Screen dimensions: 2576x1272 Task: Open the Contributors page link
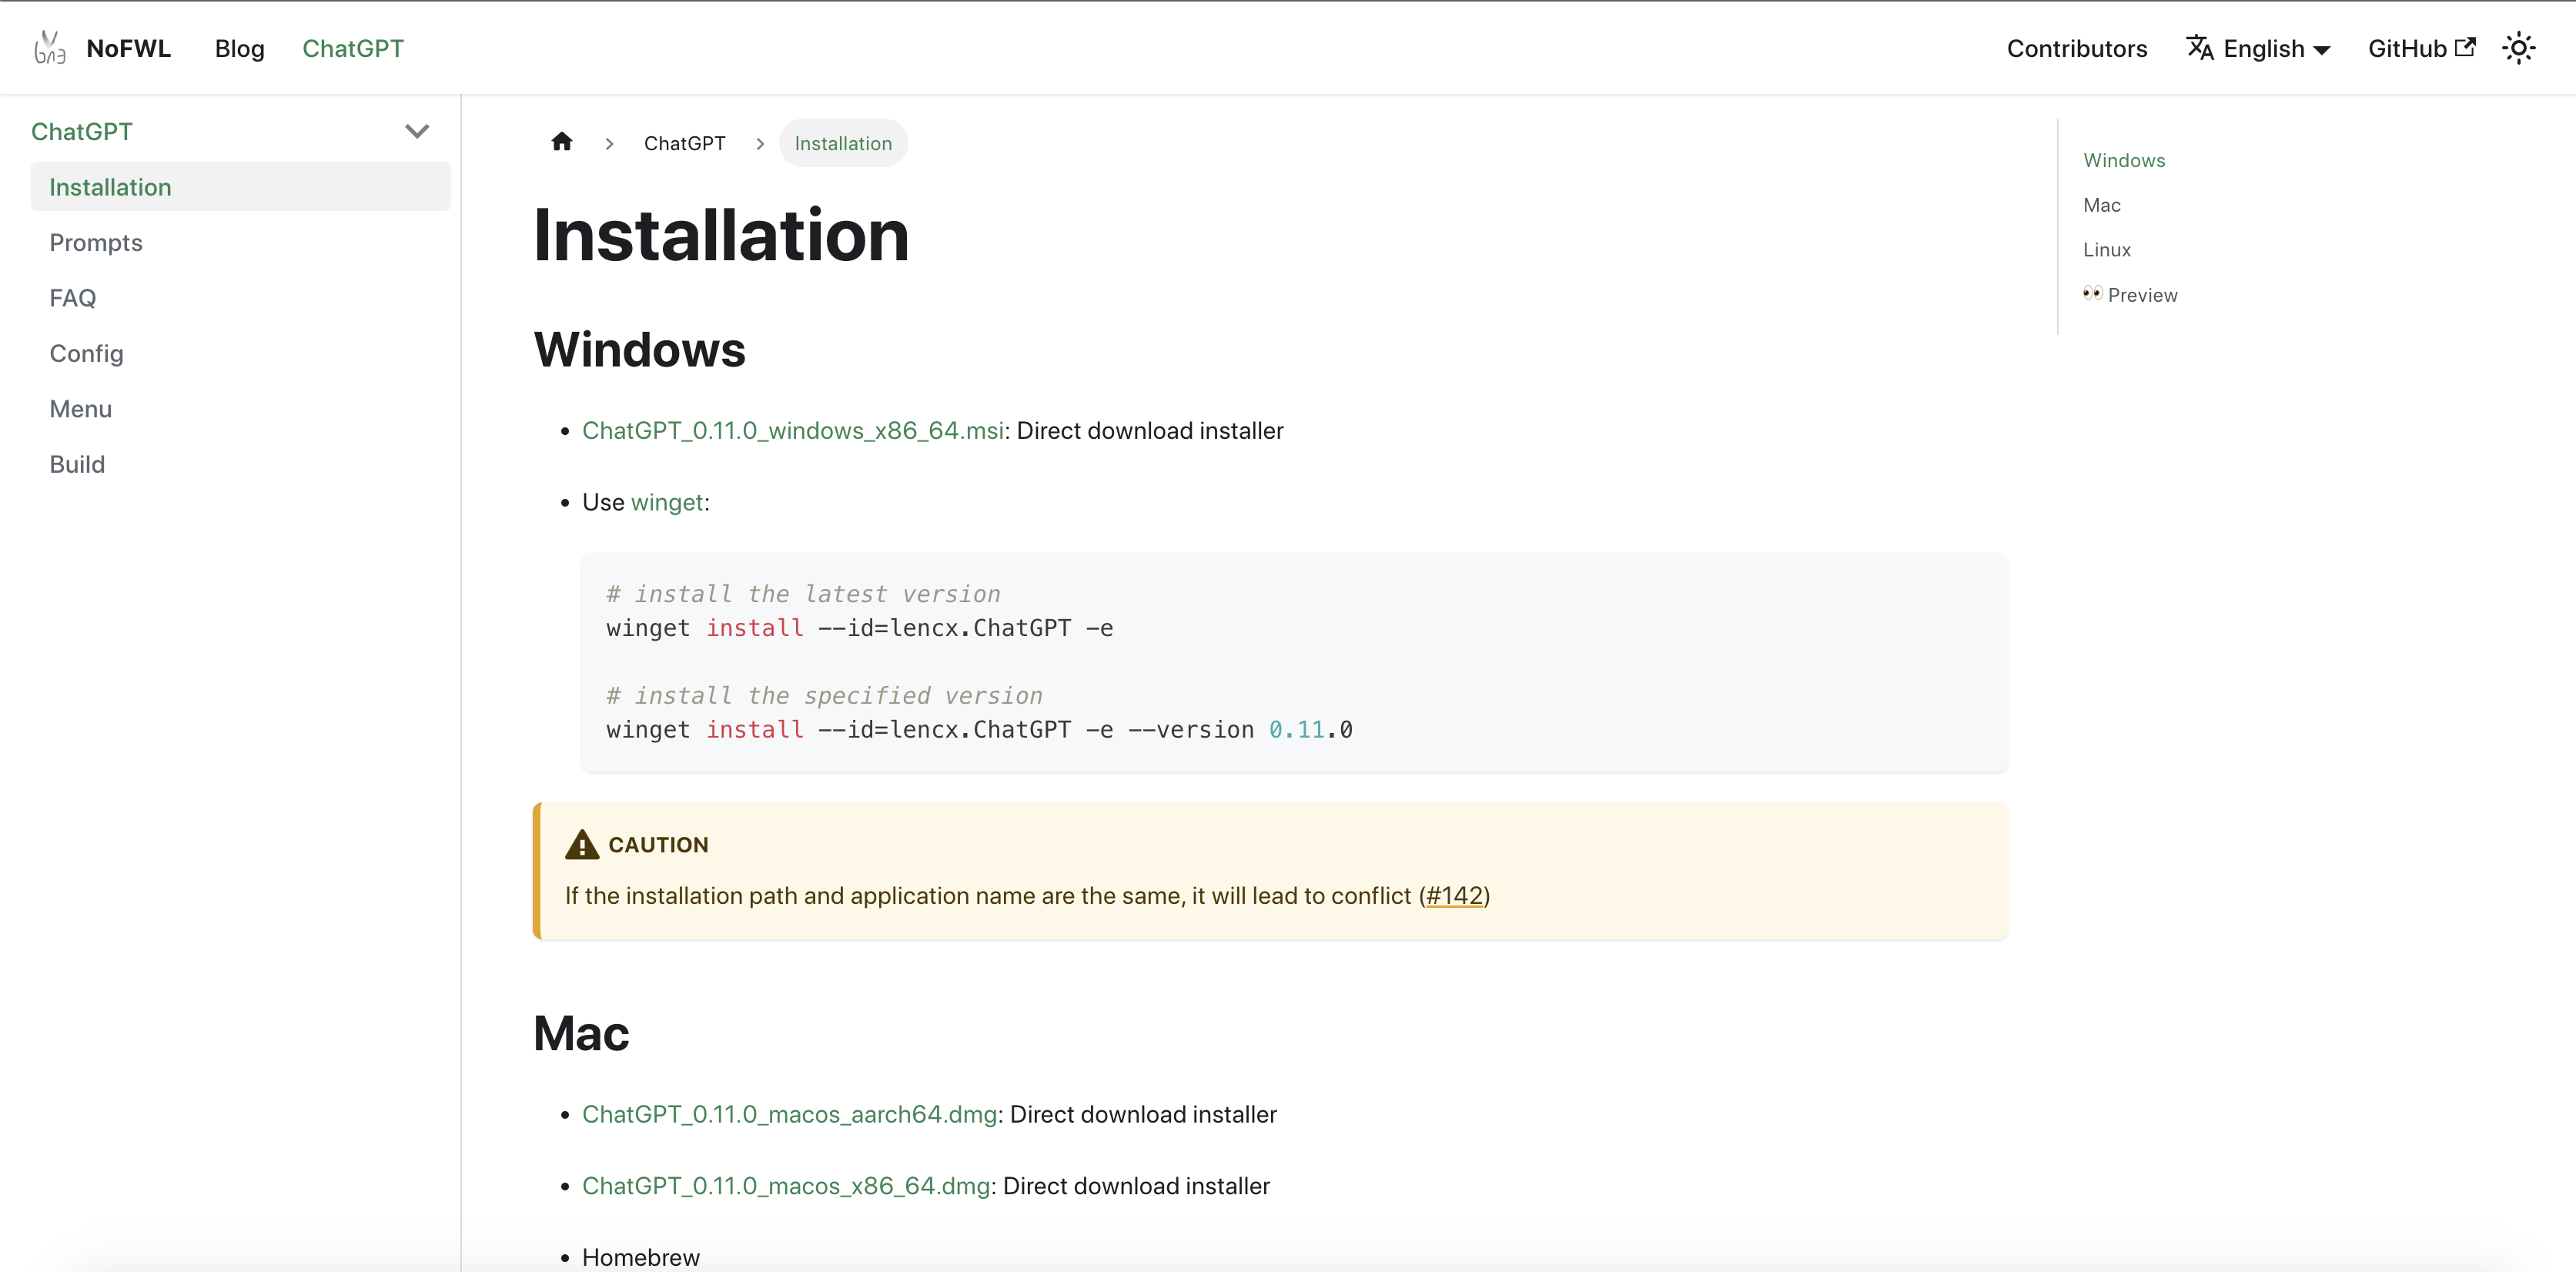click(x=2076, y=48)
